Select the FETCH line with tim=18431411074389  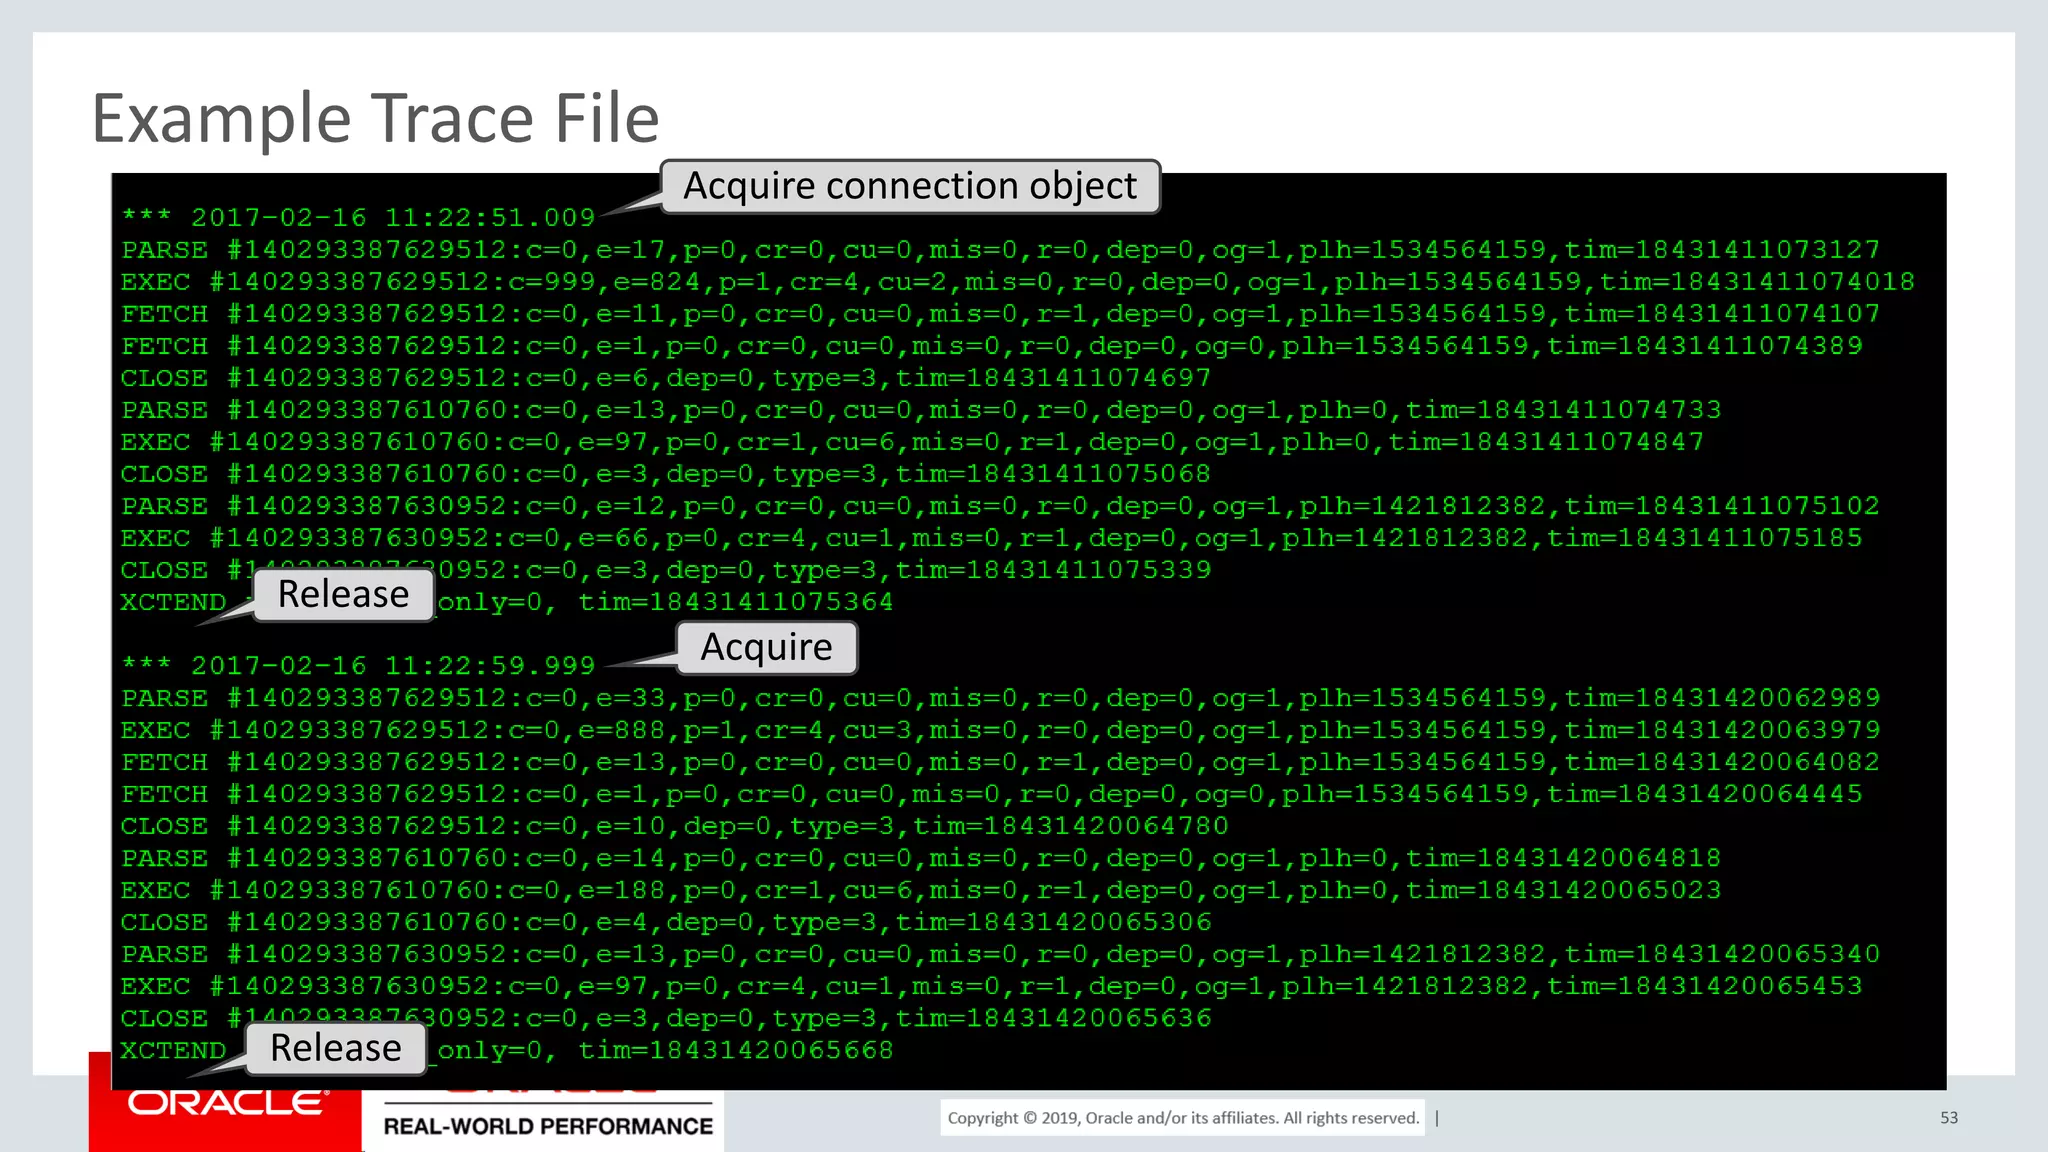[x=992, y=345]
